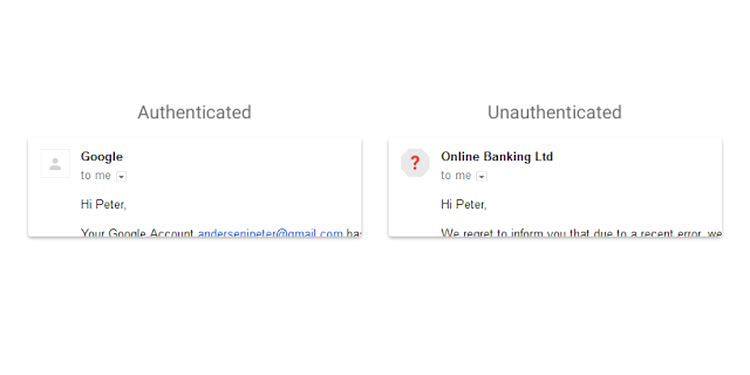Select the Authenticated heading

[194, 112]
